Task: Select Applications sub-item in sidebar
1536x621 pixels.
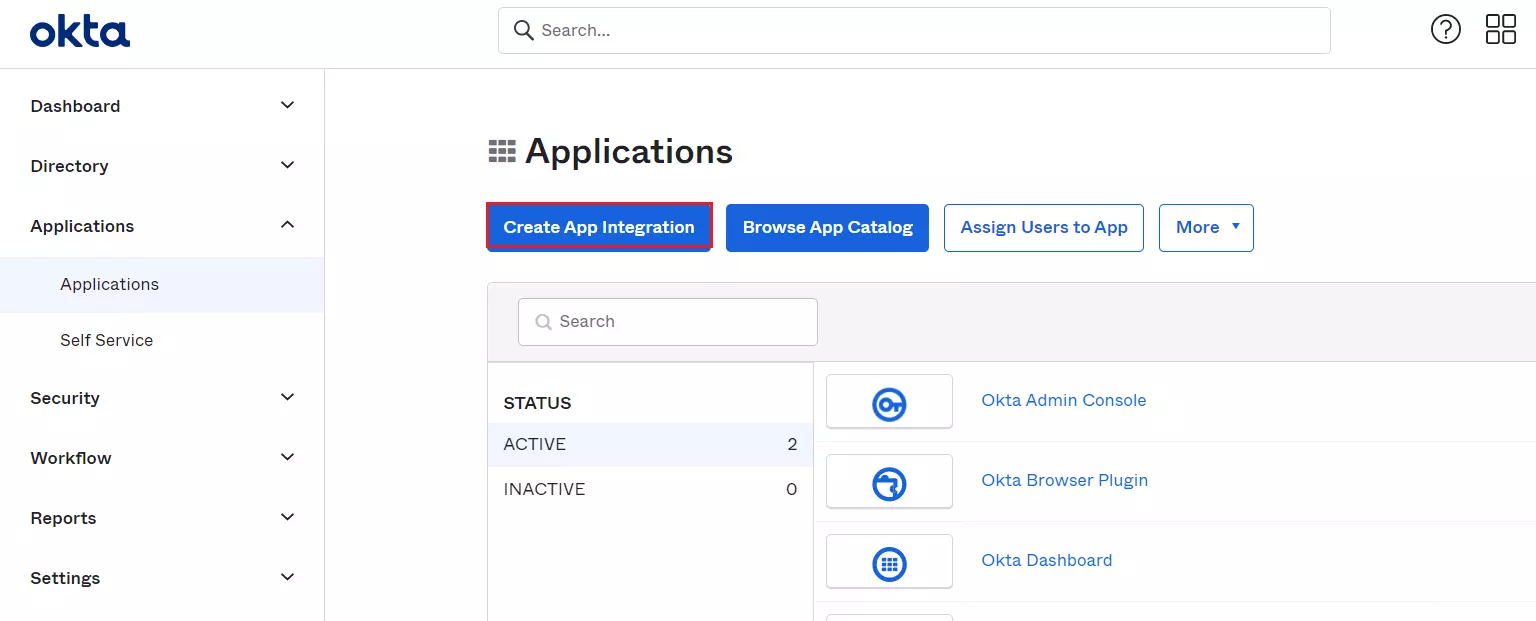Action: [x=162, y=285]
